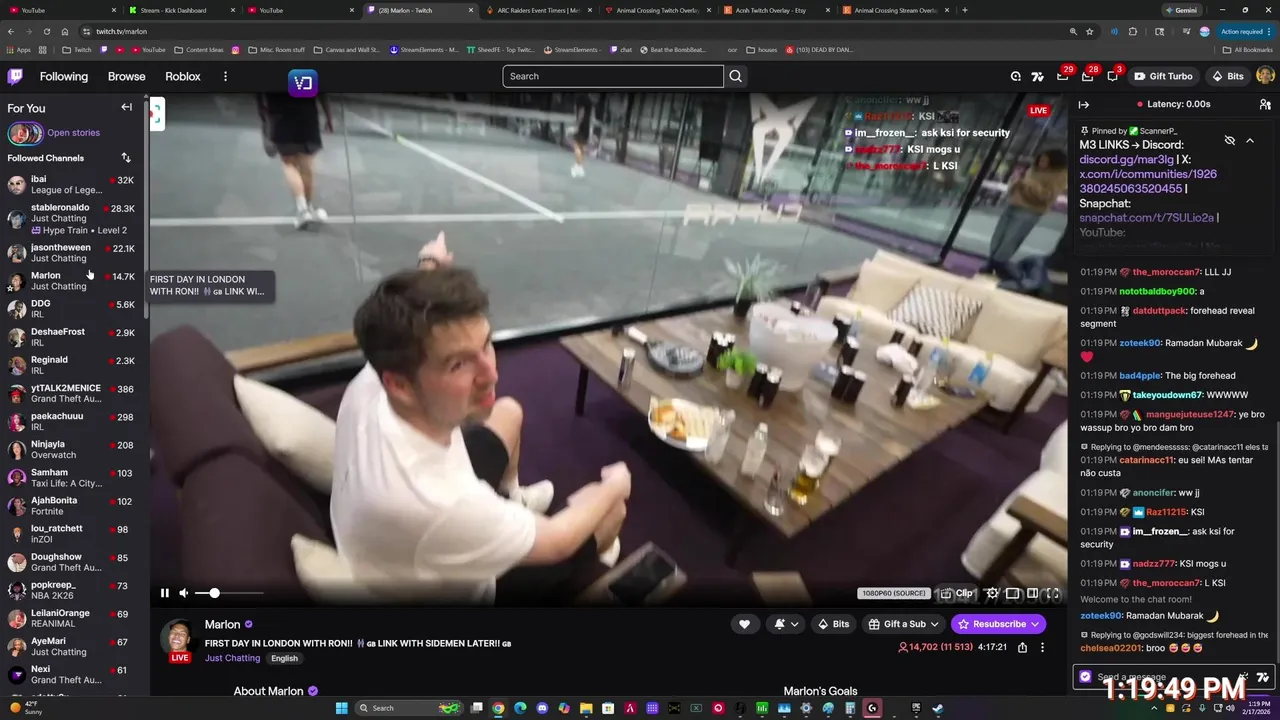Open the Gemini button in browser
Screen dimensions: 1280x720
click(x=1181, y=10)
